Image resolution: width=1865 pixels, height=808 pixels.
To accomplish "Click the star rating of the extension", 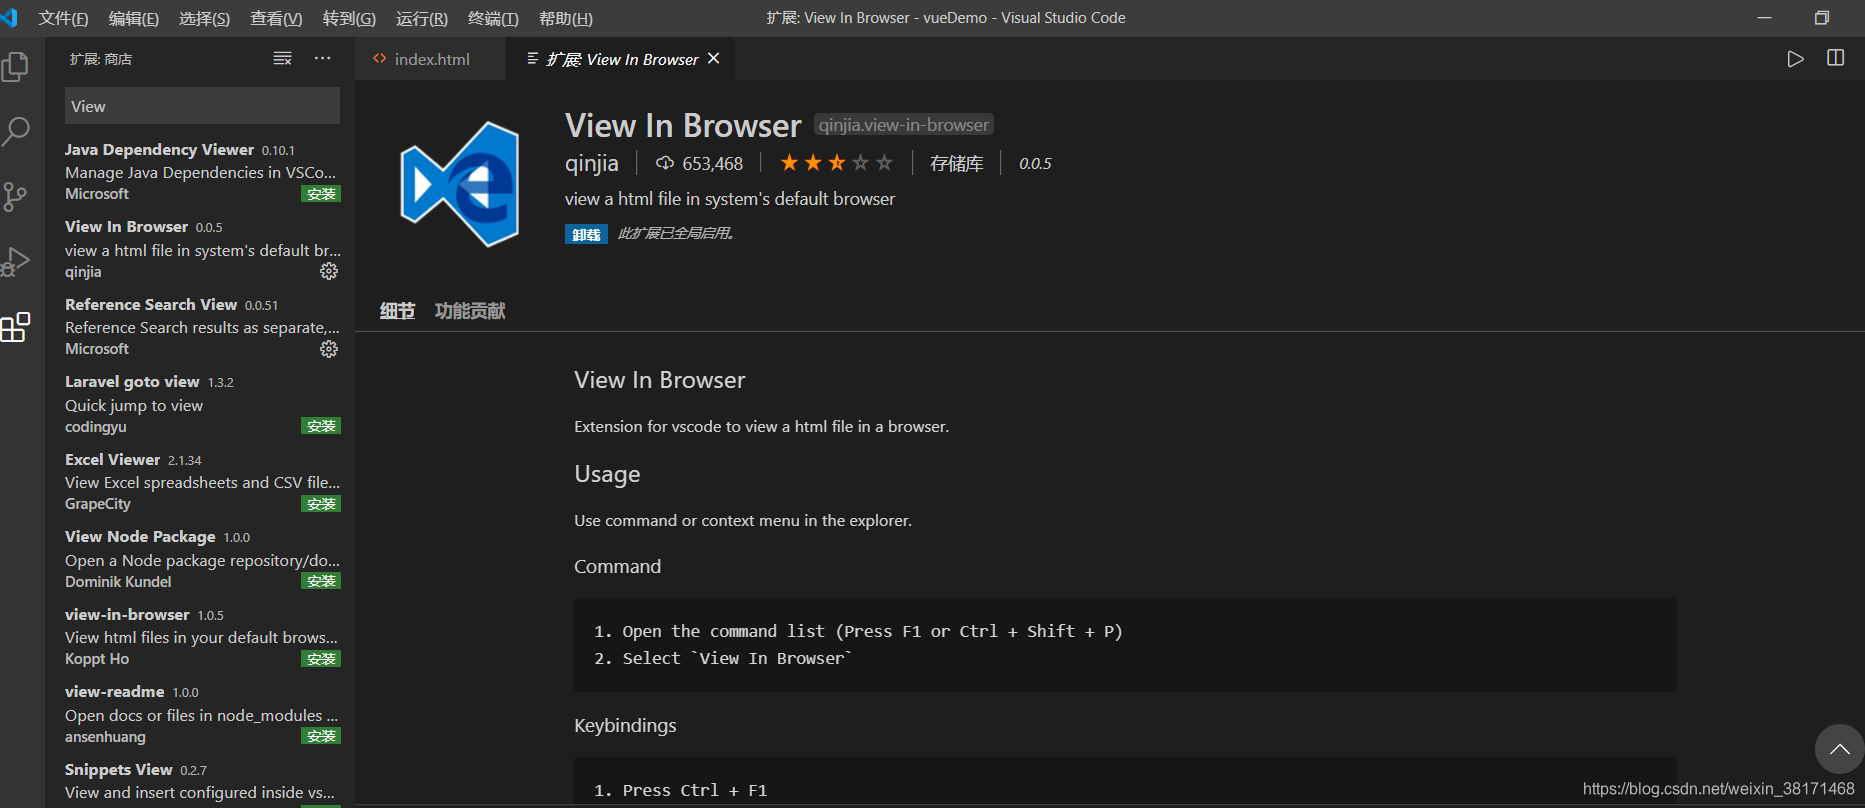I will pos(836,163).
